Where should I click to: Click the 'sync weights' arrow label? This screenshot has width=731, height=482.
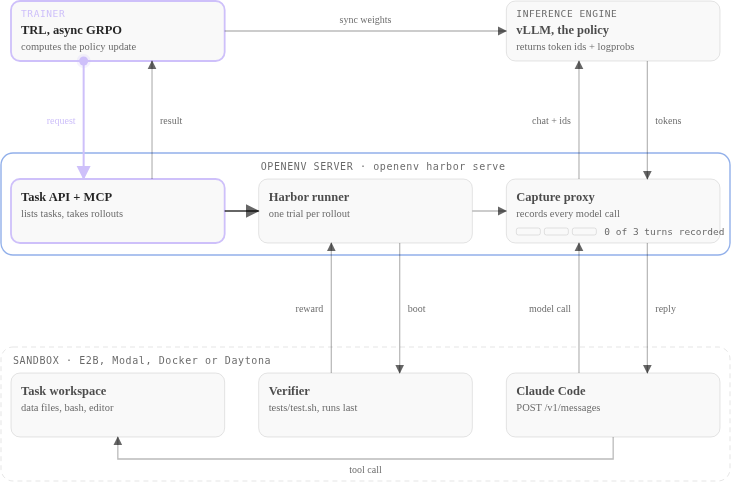click(x=365, y=20)
